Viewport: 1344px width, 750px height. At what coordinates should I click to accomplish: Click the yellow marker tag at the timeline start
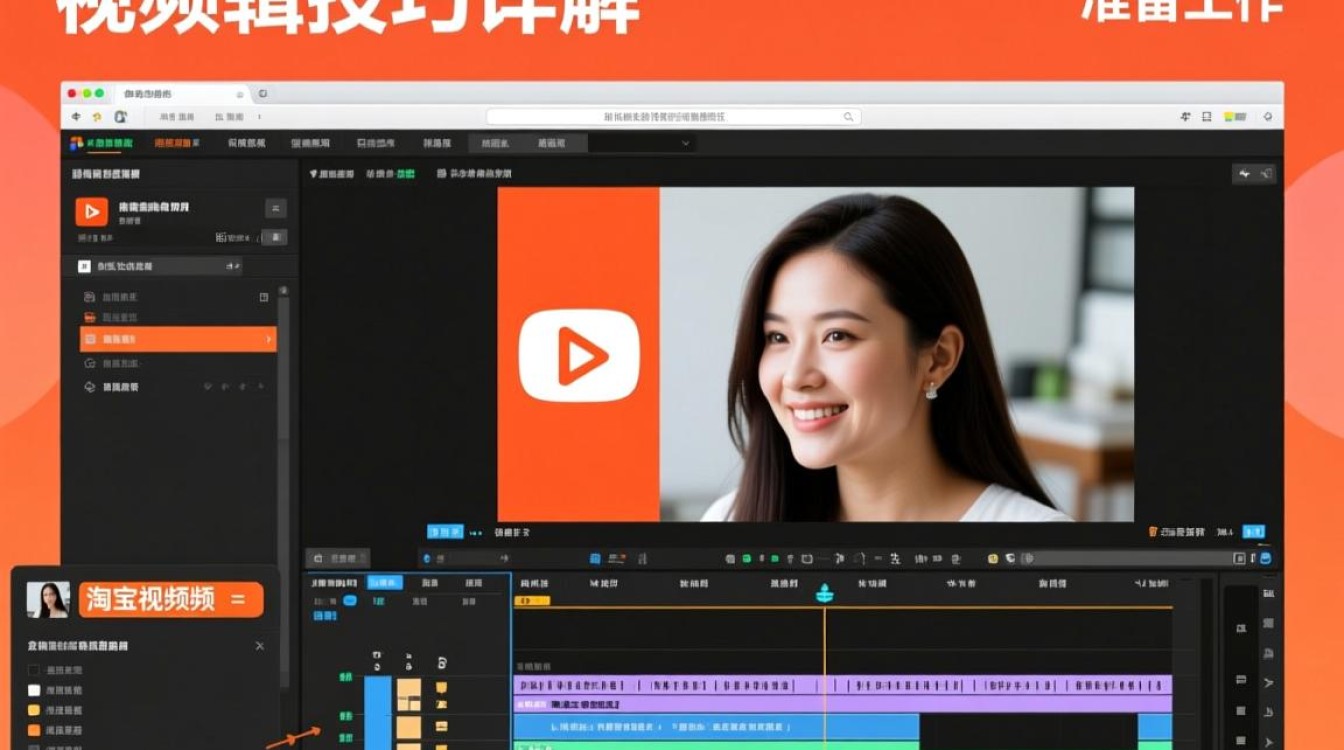click(x=532, y=601)
